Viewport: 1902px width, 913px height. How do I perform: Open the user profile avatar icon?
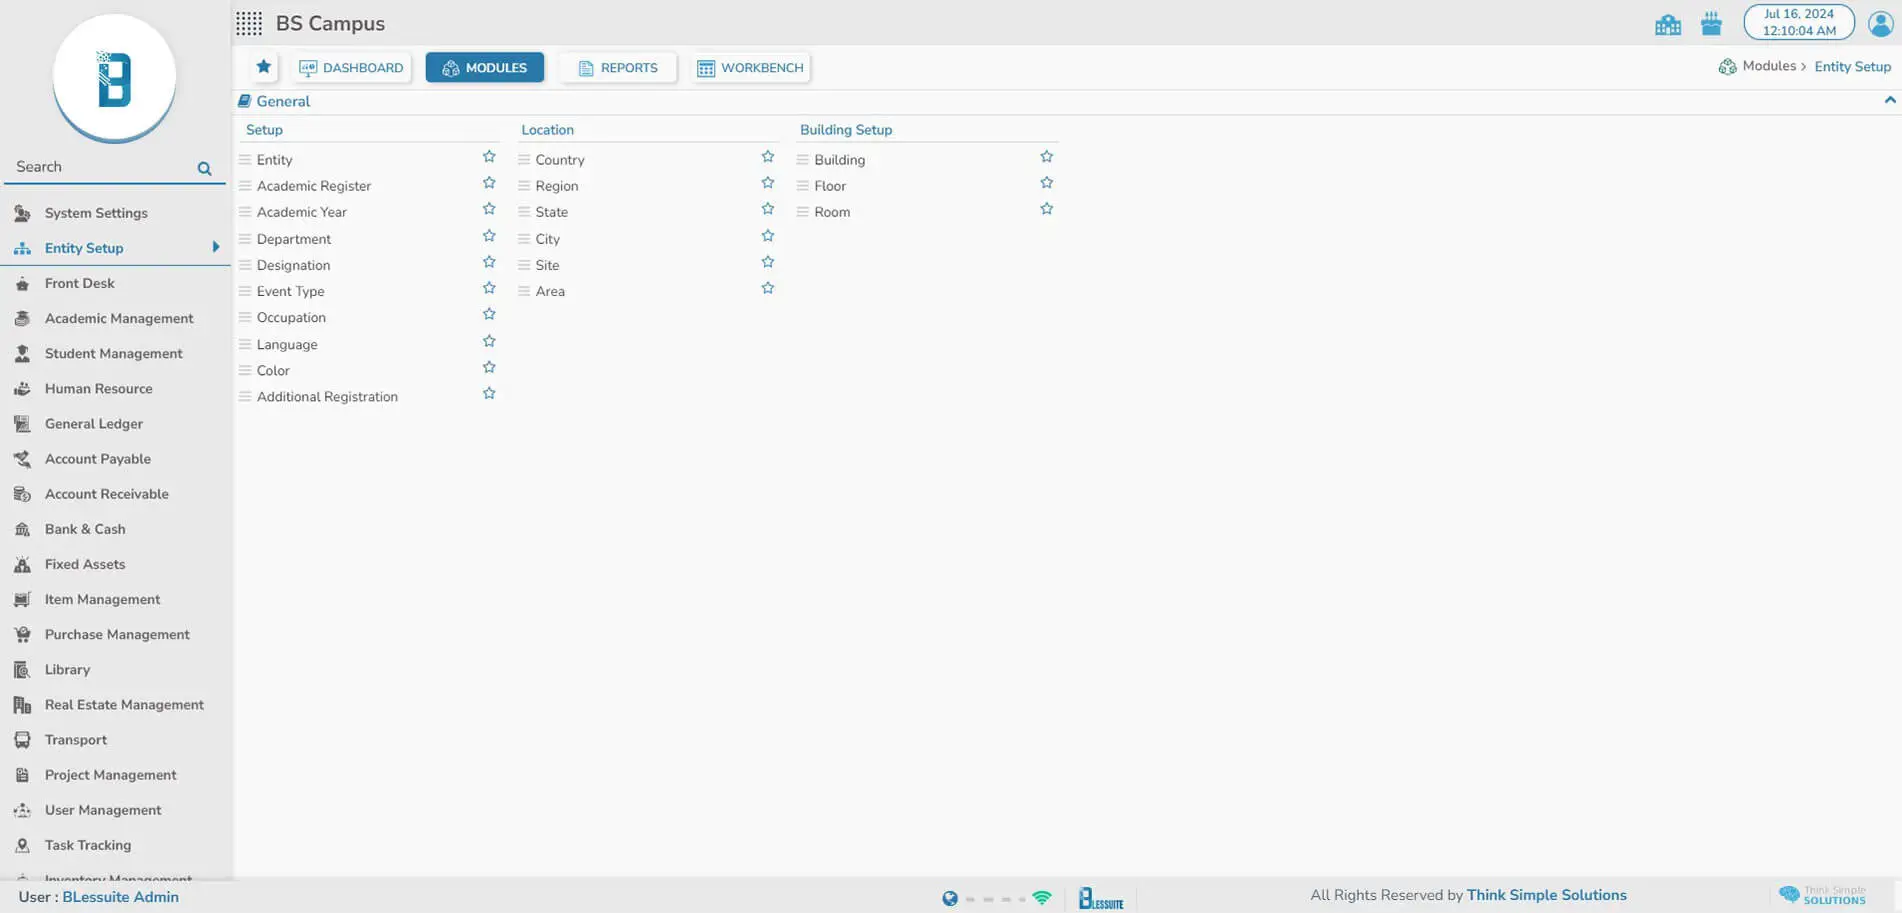point(1880,23)
